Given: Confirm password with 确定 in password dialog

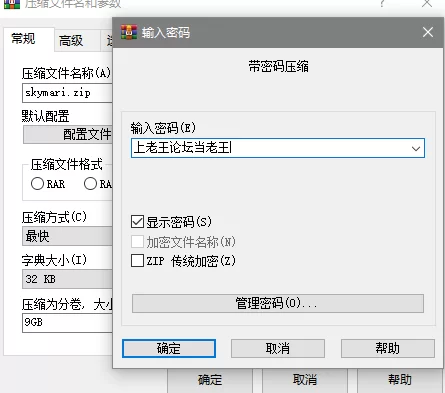Looking at the screenshot, I should pyautogui.click(x=169, y=349).
